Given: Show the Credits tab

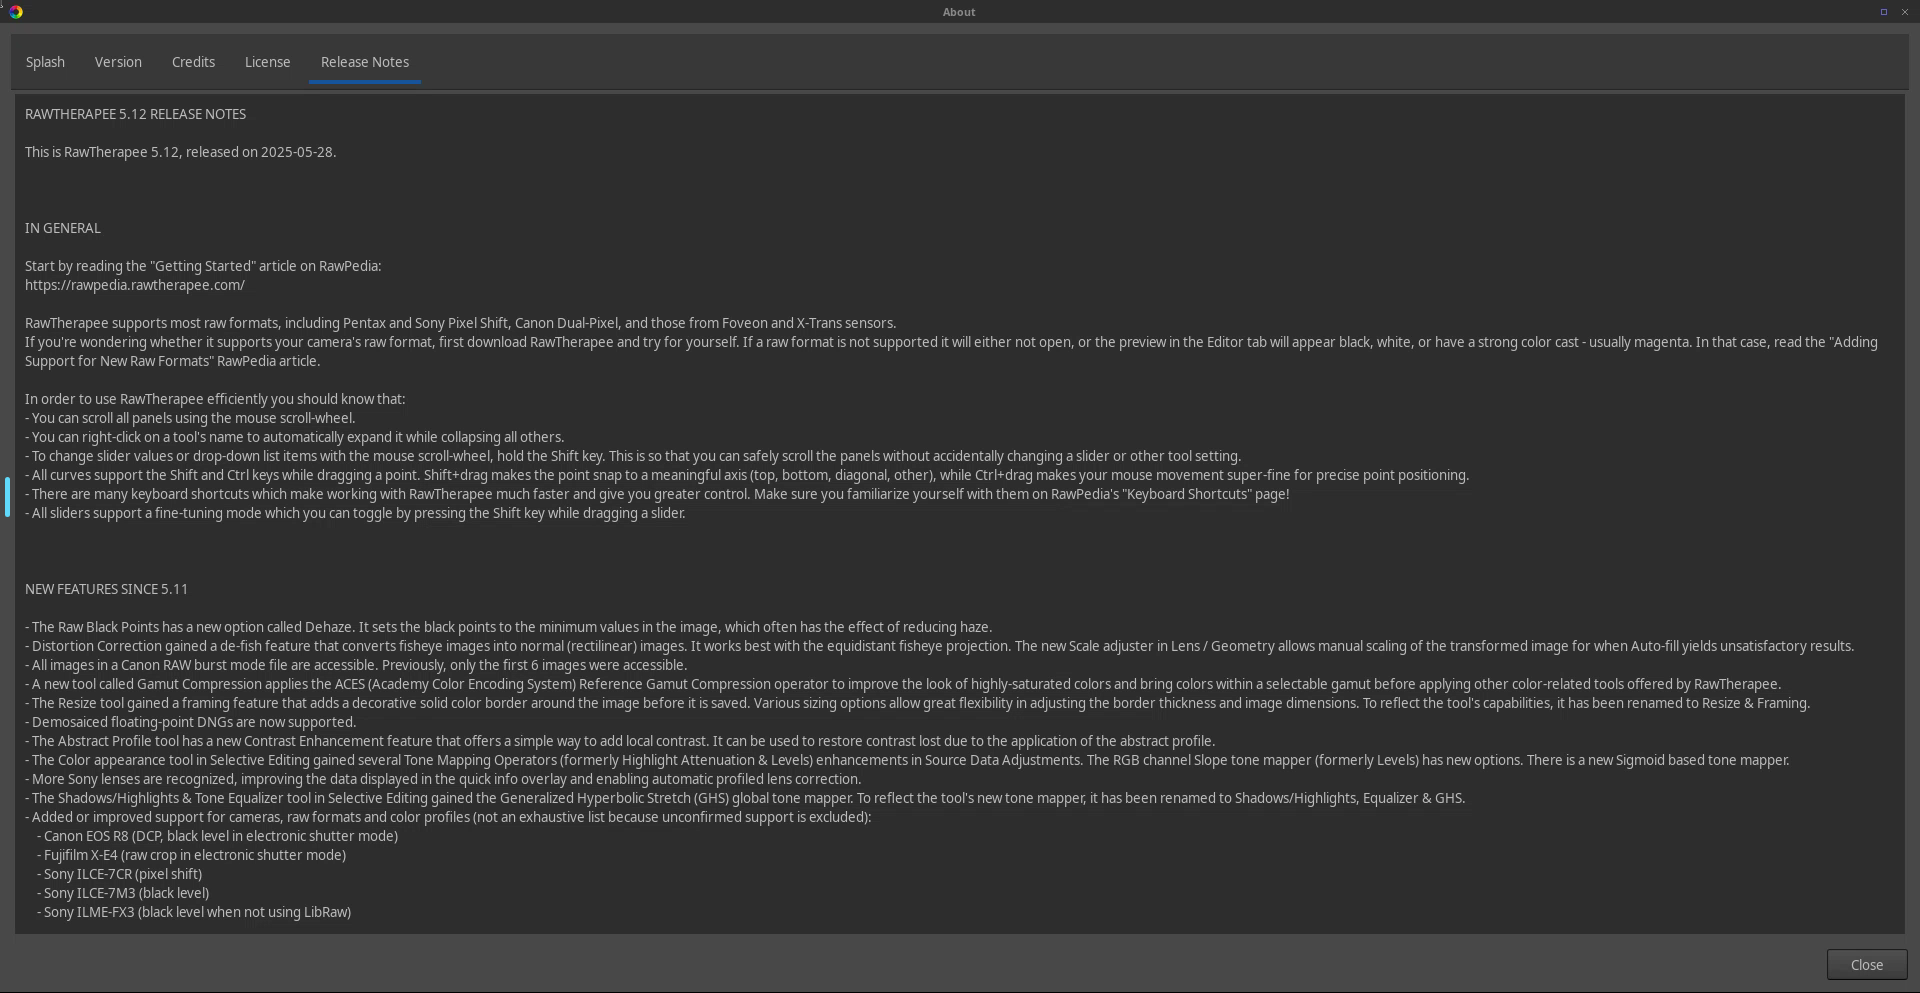Looking at the screenshot, I should pyautogui.click(x=193, y=62).
